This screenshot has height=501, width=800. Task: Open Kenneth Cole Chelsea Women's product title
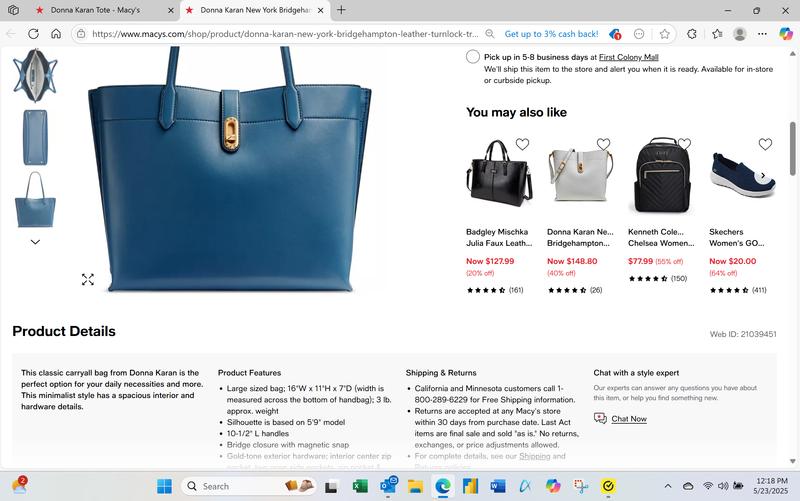tap(661, 237)
